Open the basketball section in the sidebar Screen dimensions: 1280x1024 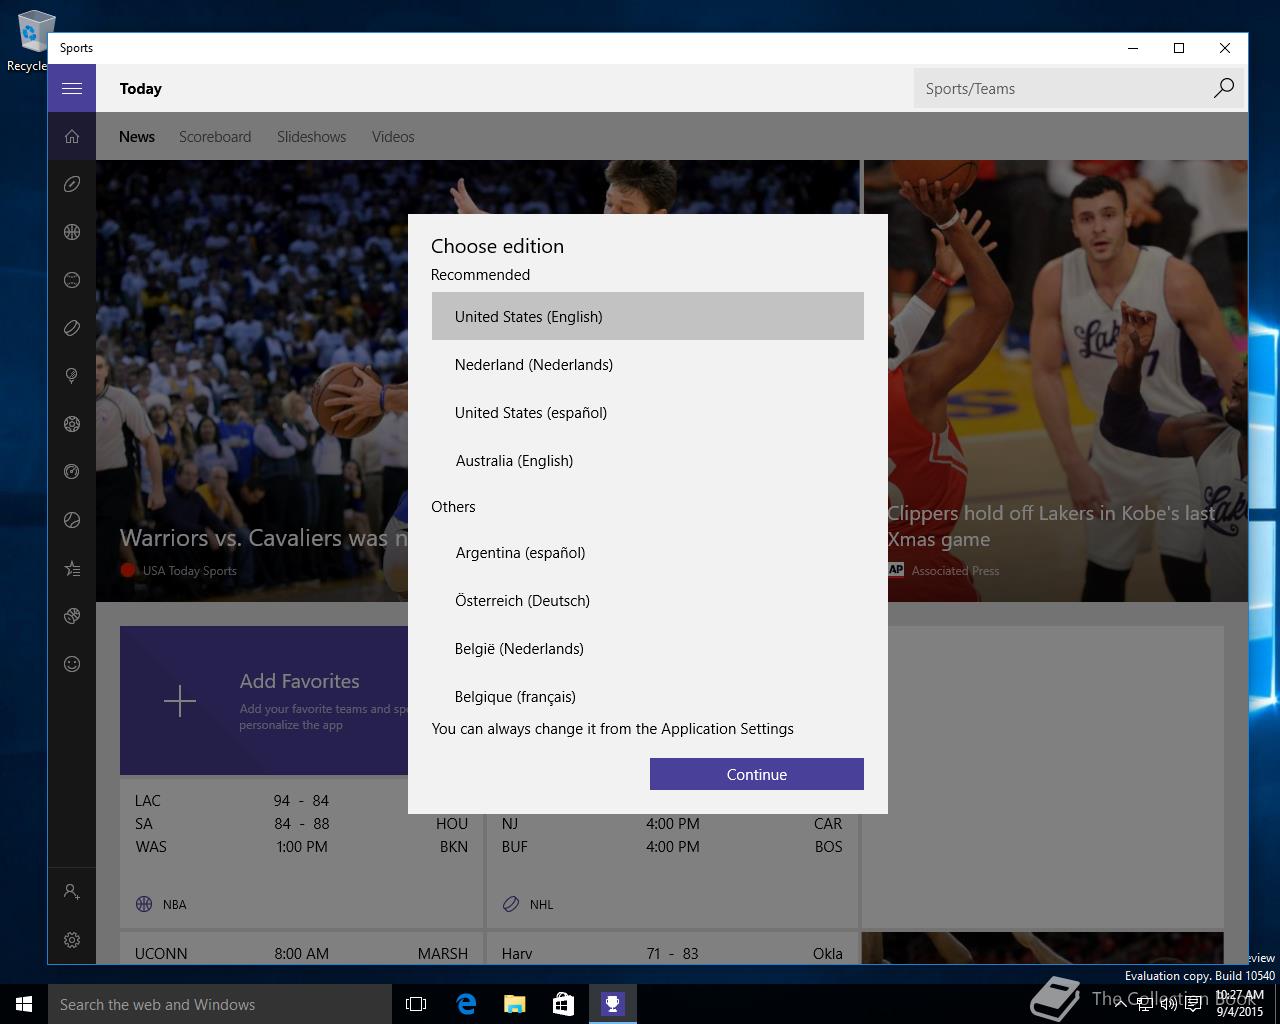tap(72, 232)
